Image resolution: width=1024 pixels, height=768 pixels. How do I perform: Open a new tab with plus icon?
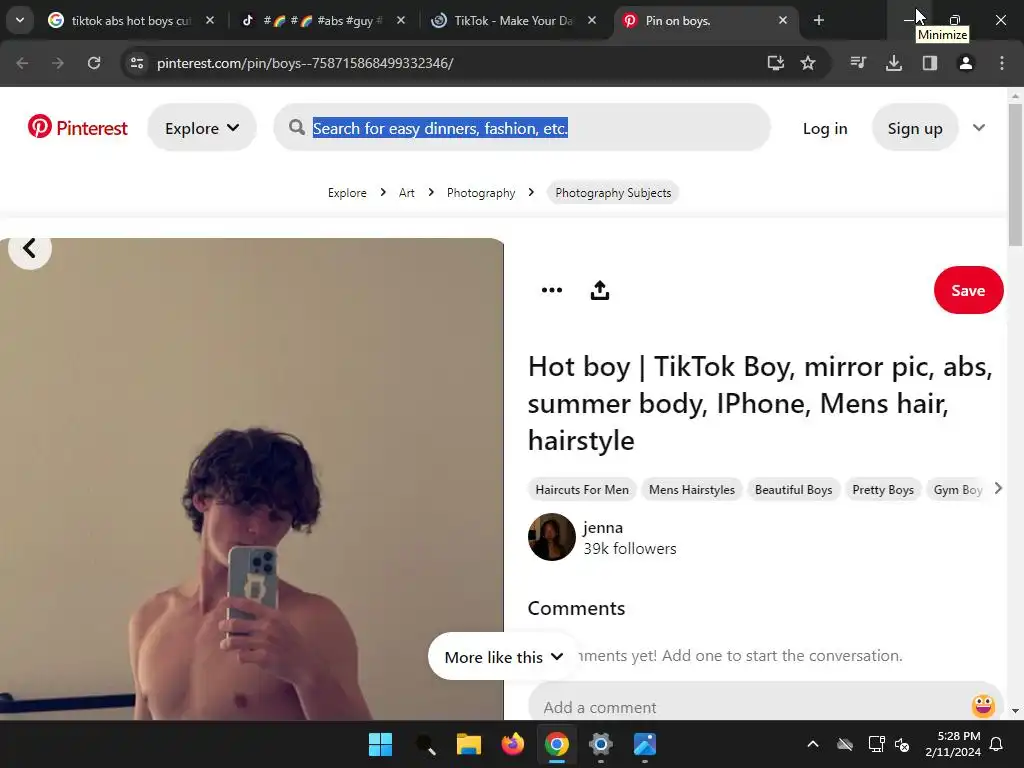[x=818, y=20]
